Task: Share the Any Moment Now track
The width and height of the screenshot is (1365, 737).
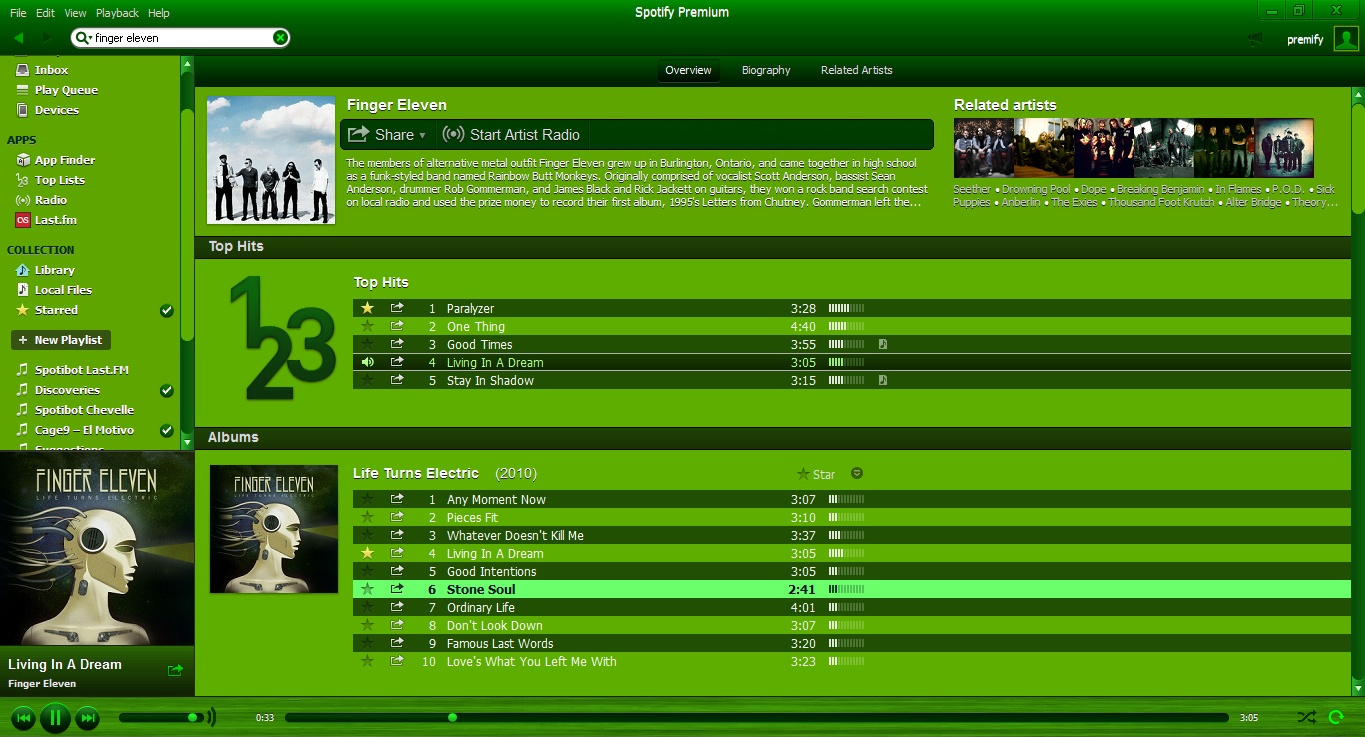Action: 397,499
